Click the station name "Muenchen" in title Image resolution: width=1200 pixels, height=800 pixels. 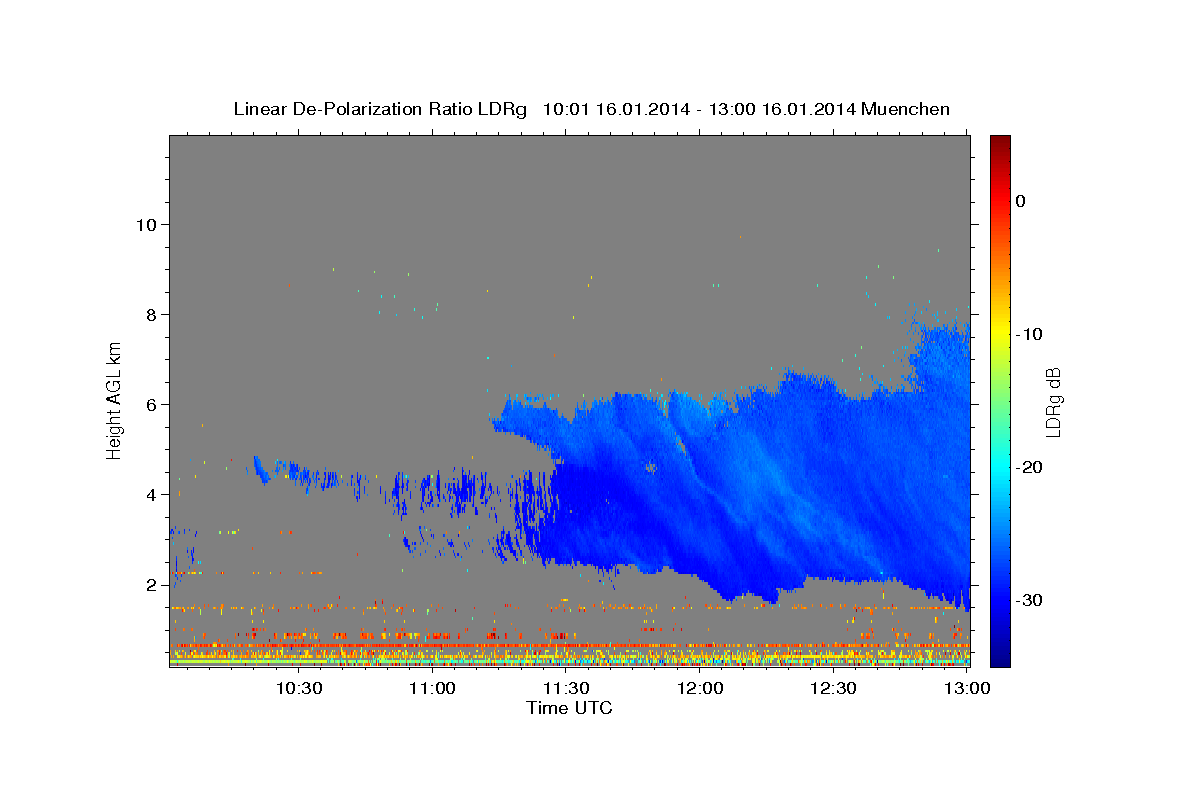pyautogui.click(x=906, y=109)
